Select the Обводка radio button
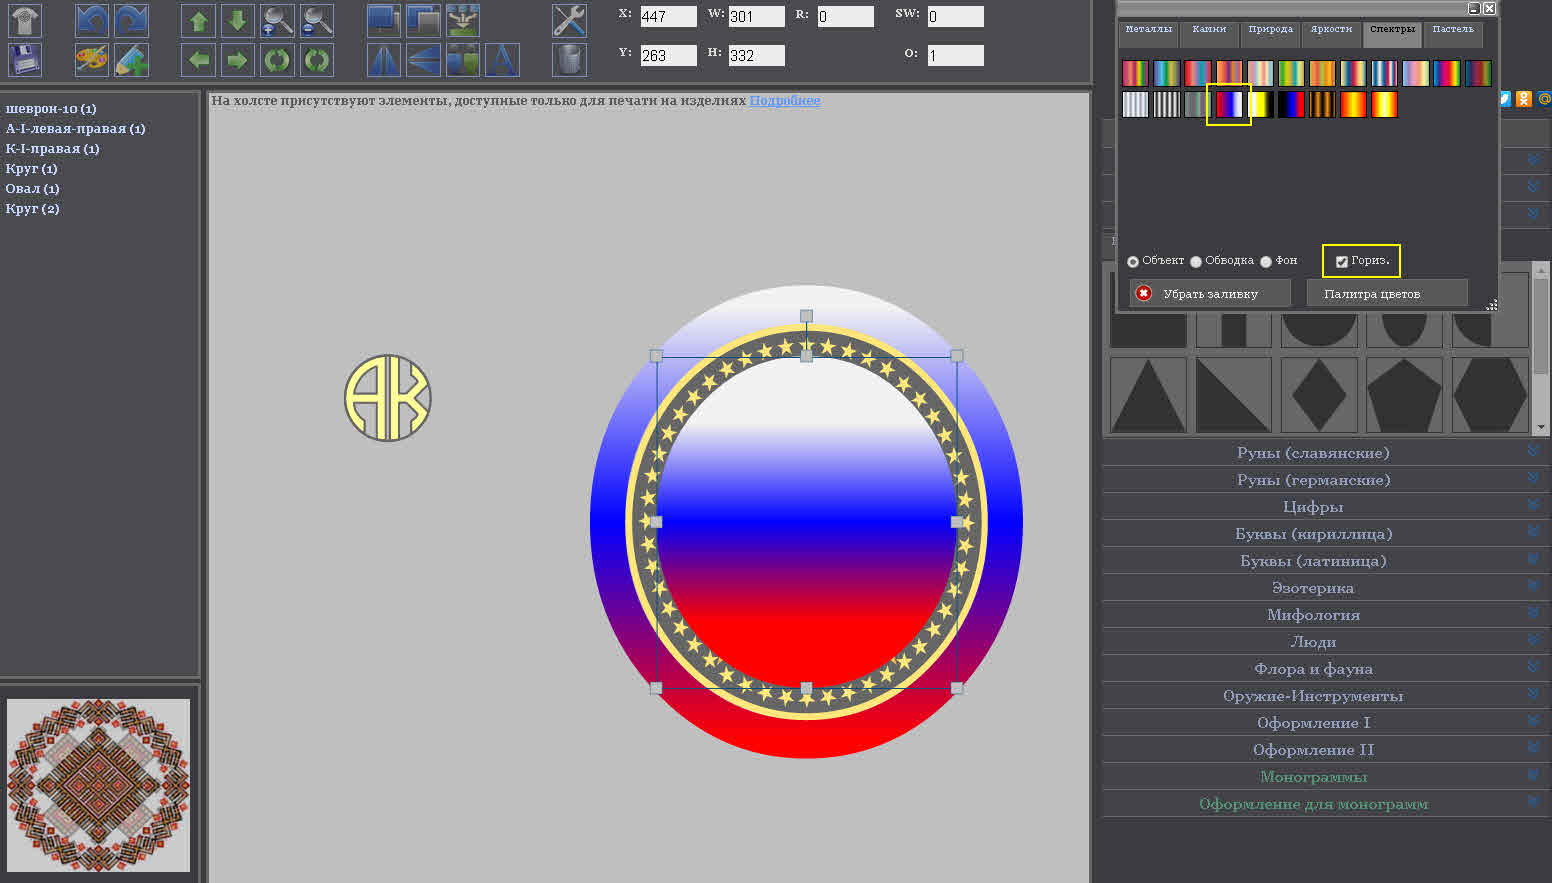The width and height of the screenshot is (1552, 883). point(1196,261)
